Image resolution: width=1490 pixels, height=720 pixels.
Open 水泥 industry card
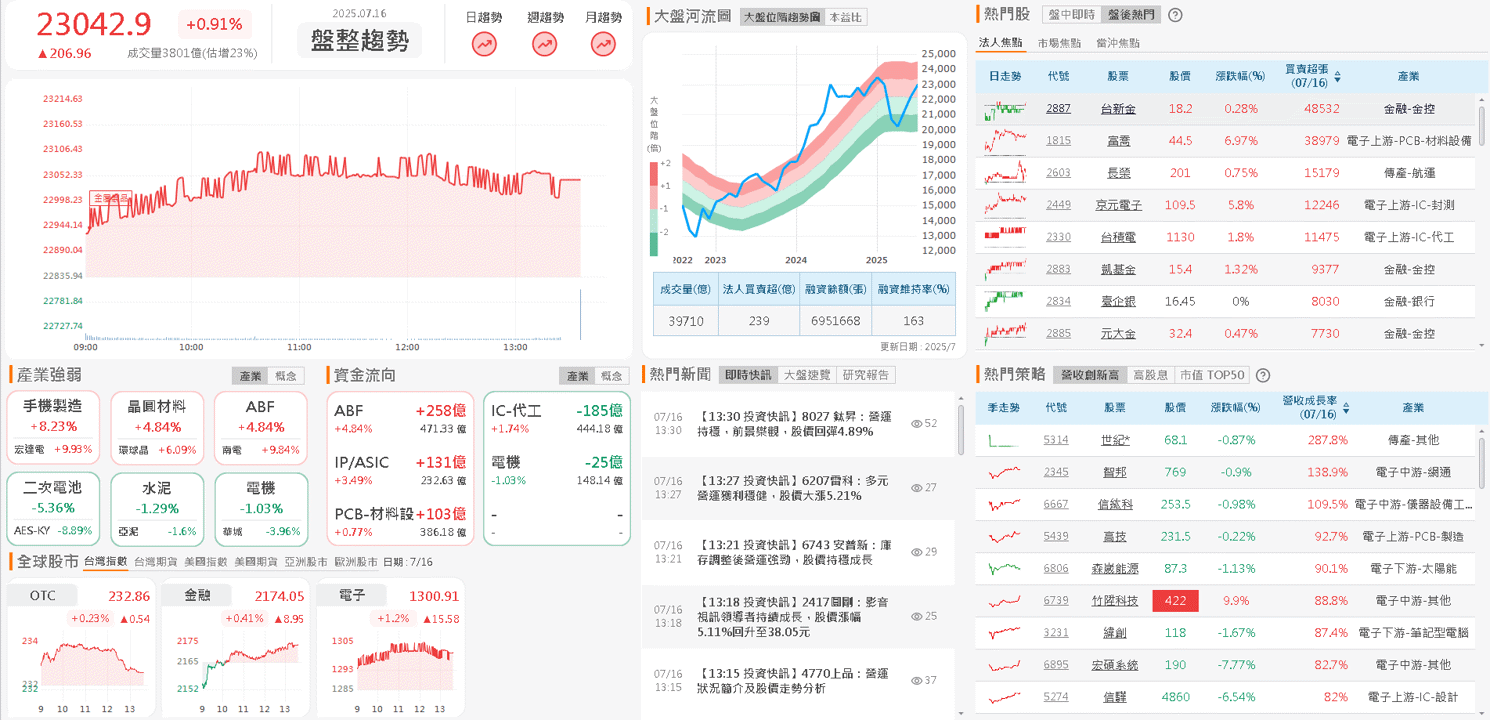click(x=157, y=508)
